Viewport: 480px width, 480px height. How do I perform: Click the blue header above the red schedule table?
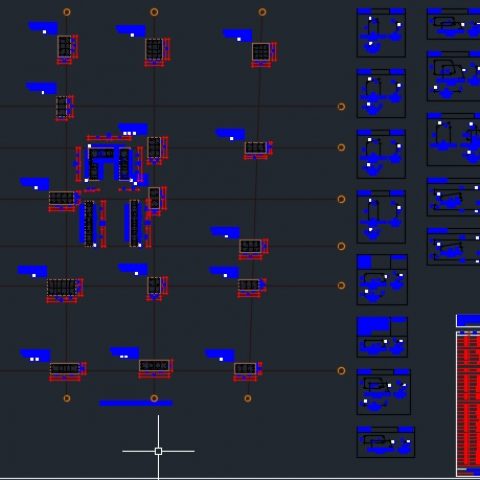(468, 321)
